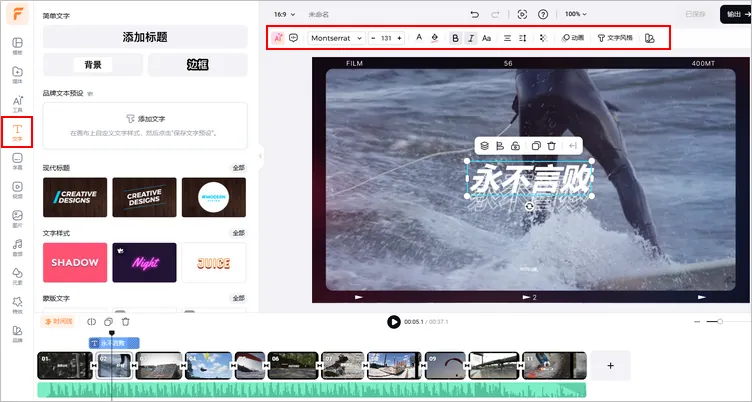Open the Templates (模板) sidebar panel
Screen dimensions: 752x402
point(17,46)
